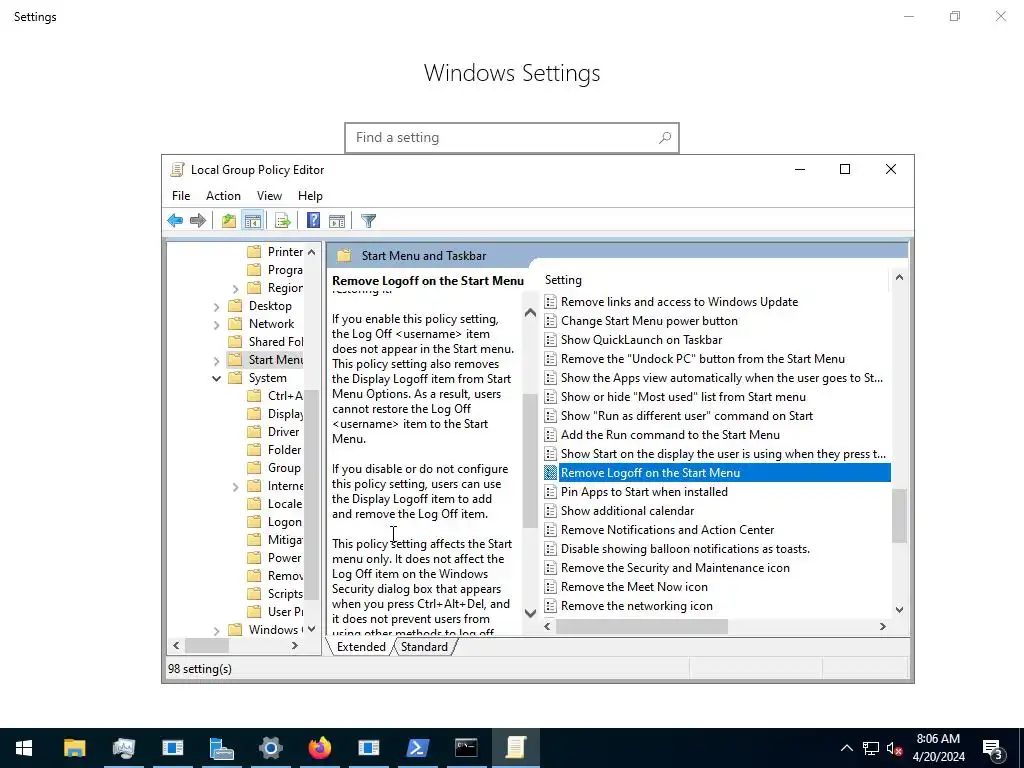Open the Action menu
Image resolution: width=1024 pixels, height=768 pixels.
pos(223,196)
